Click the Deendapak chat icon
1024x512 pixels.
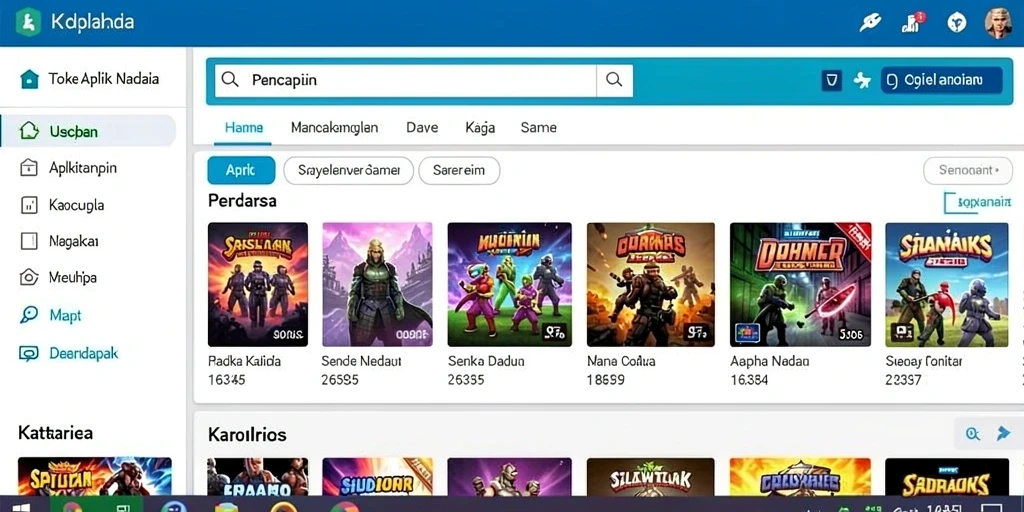(29, 353)
